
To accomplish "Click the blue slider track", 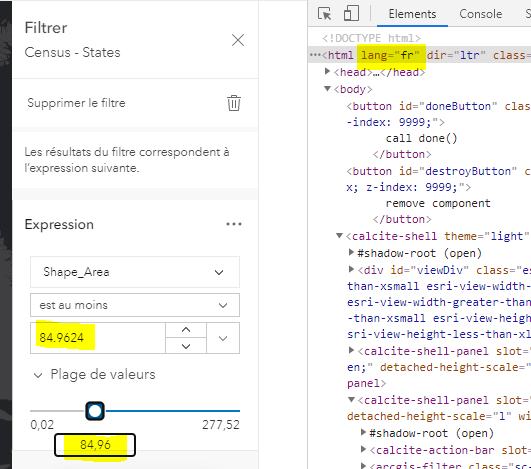I will (x=173, y=411).
